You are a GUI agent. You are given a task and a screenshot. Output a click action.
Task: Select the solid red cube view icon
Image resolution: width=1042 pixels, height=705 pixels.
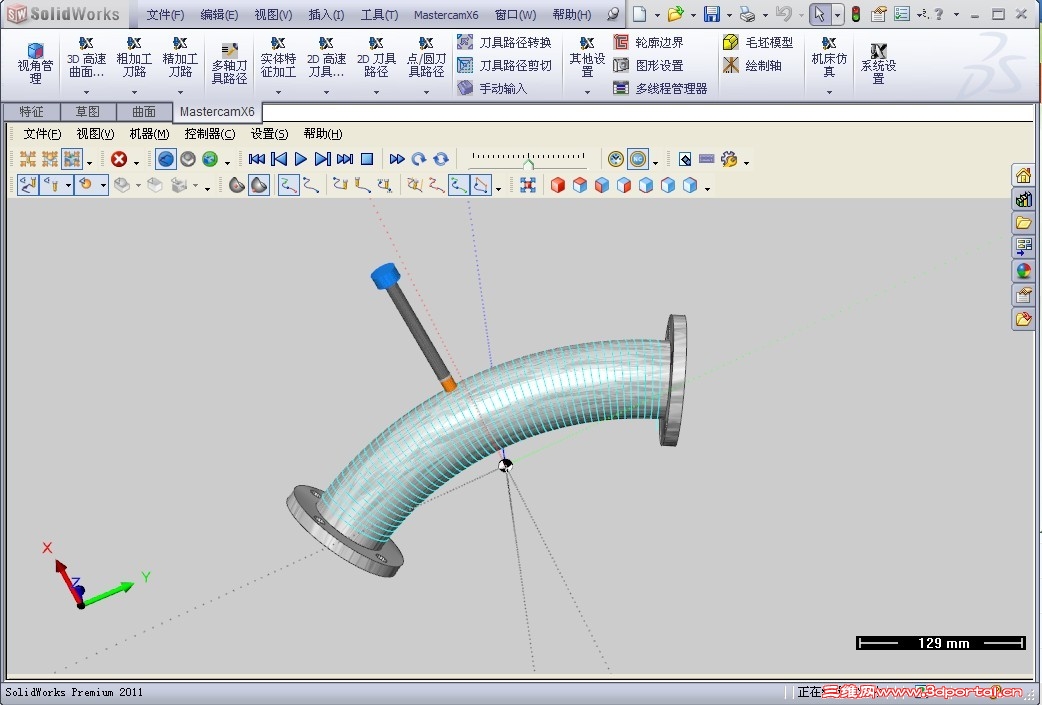(558, 185)
